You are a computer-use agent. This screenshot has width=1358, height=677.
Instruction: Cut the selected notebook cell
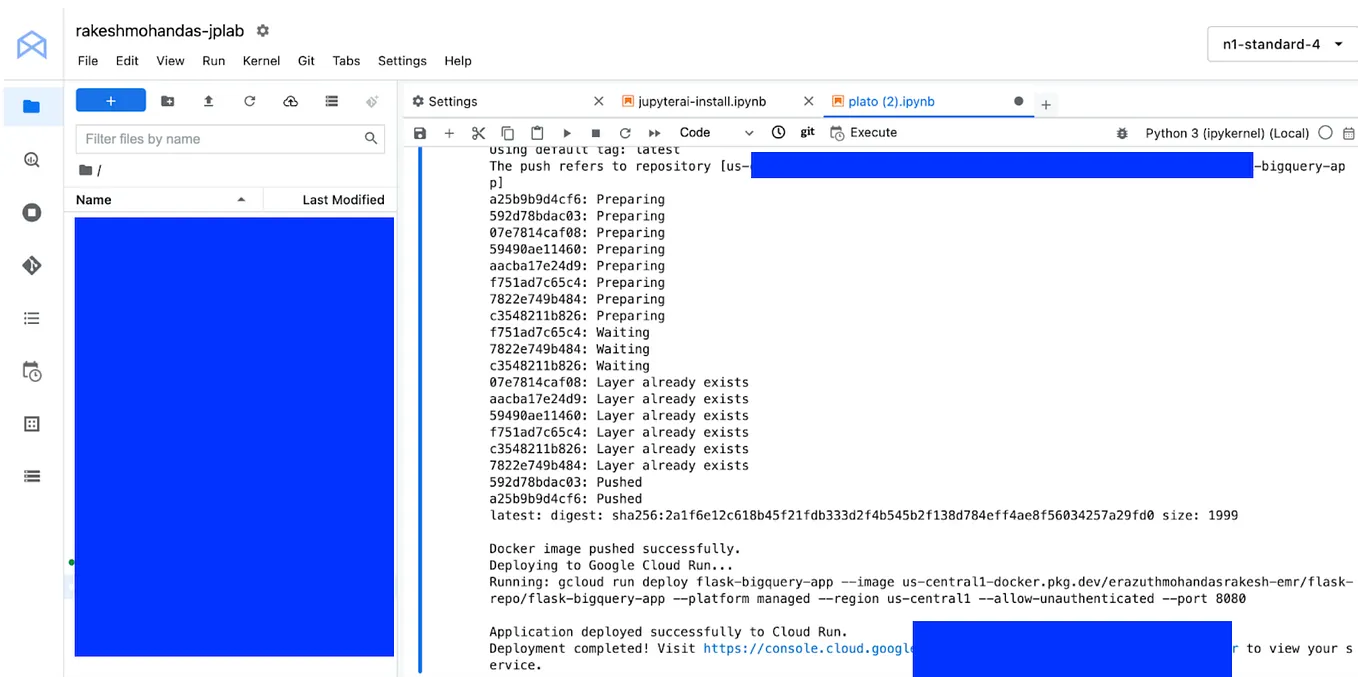pos(477,132)
